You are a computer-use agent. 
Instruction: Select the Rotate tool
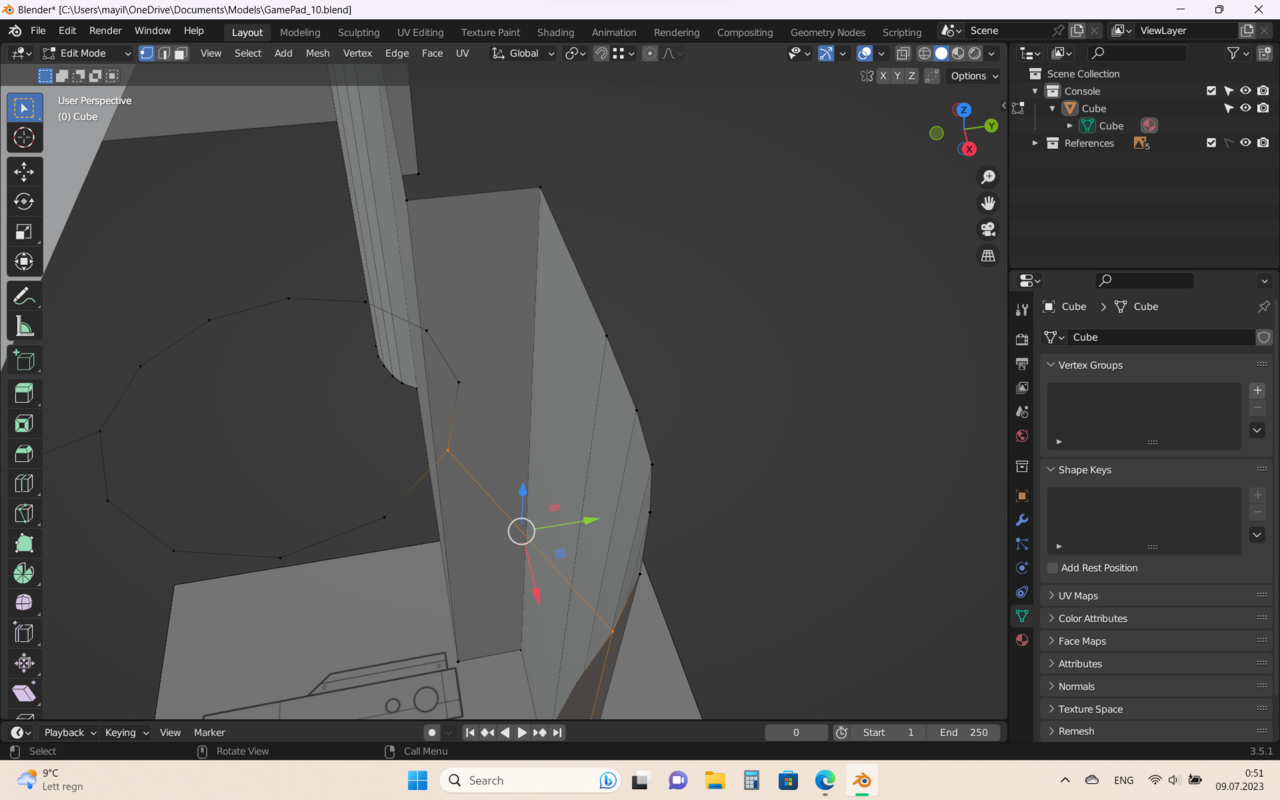[24, 202]
